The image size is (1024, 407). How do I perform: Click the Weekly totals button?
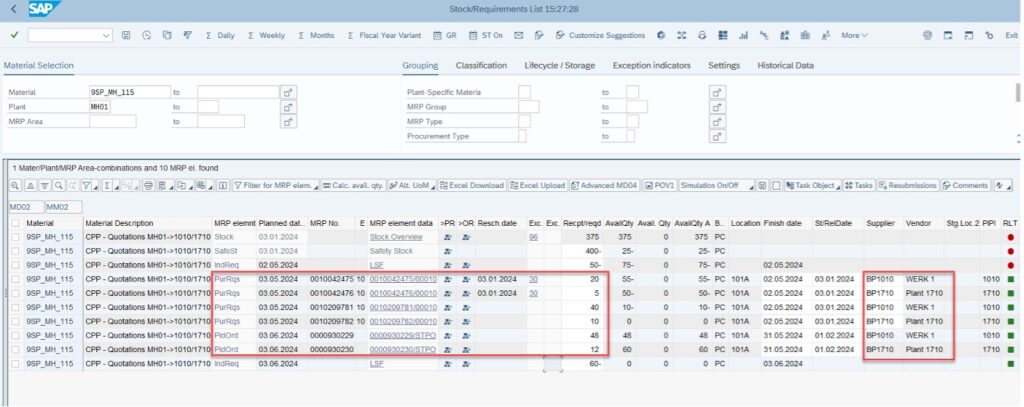[x=266, y=35]
